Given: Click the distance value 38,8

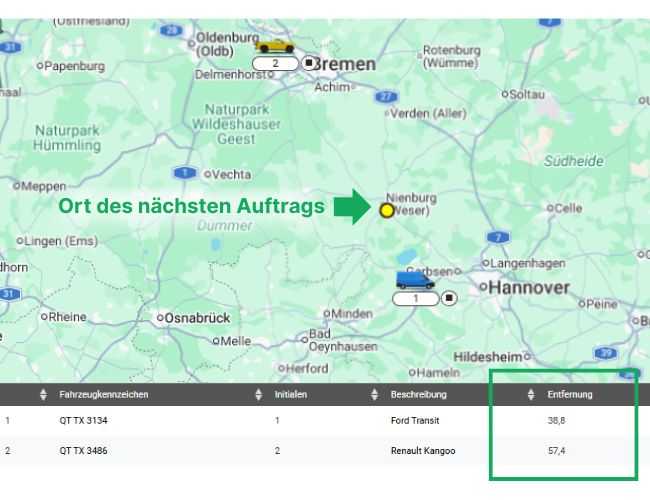Looking at the screenshot, I should [x=556, y=420].
